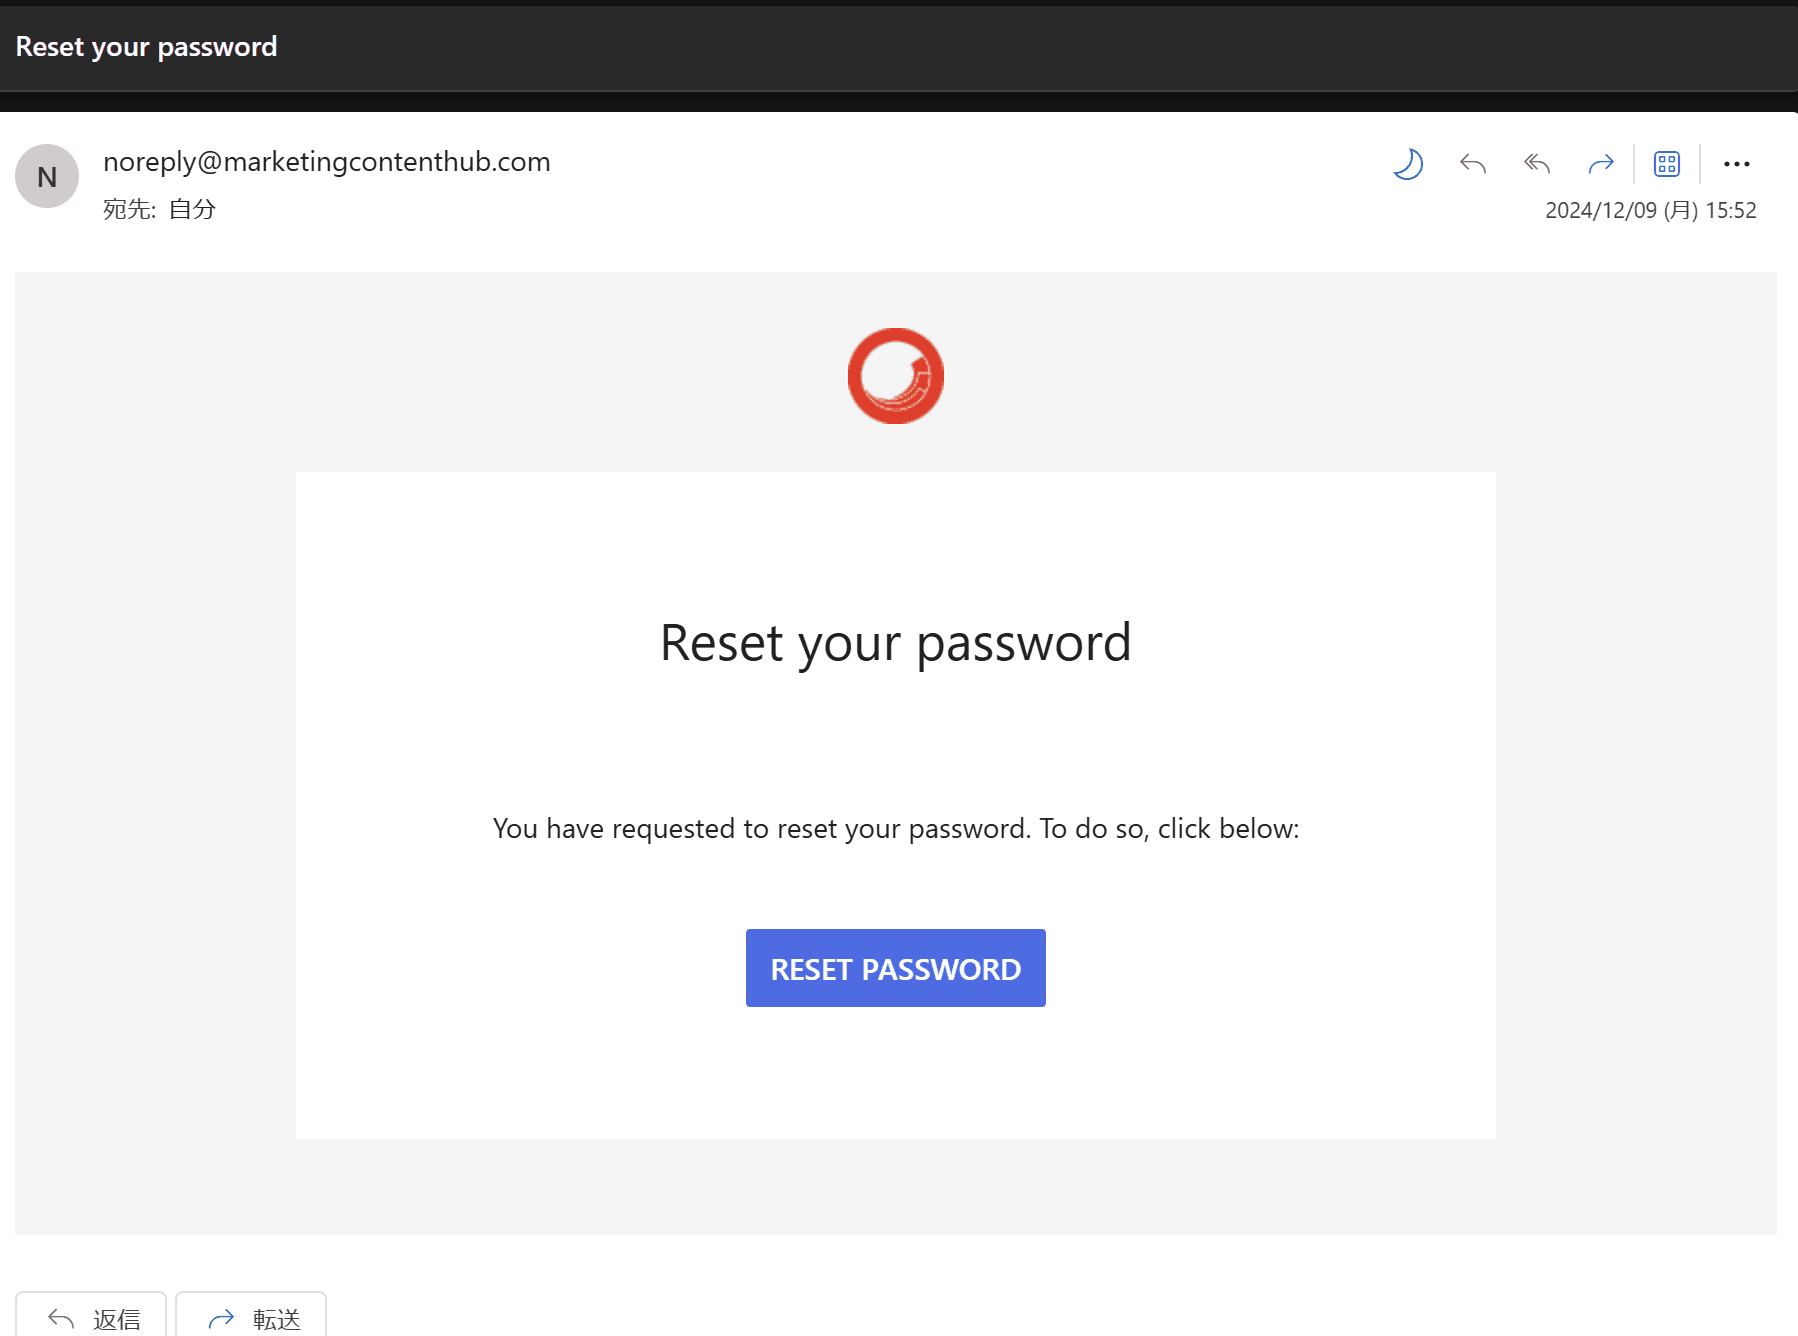Click the reply all double-arrow icon
This screenshot has width=1798, height=1336.
pos(1537,164)
